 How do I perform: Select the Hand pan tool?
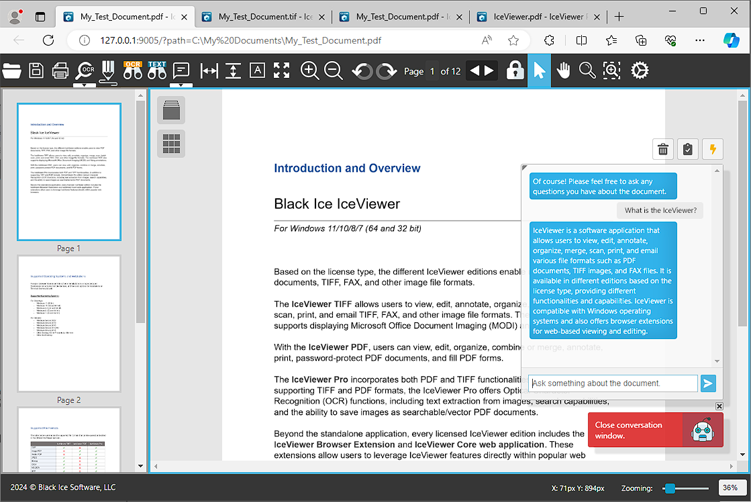click(564, 71)
